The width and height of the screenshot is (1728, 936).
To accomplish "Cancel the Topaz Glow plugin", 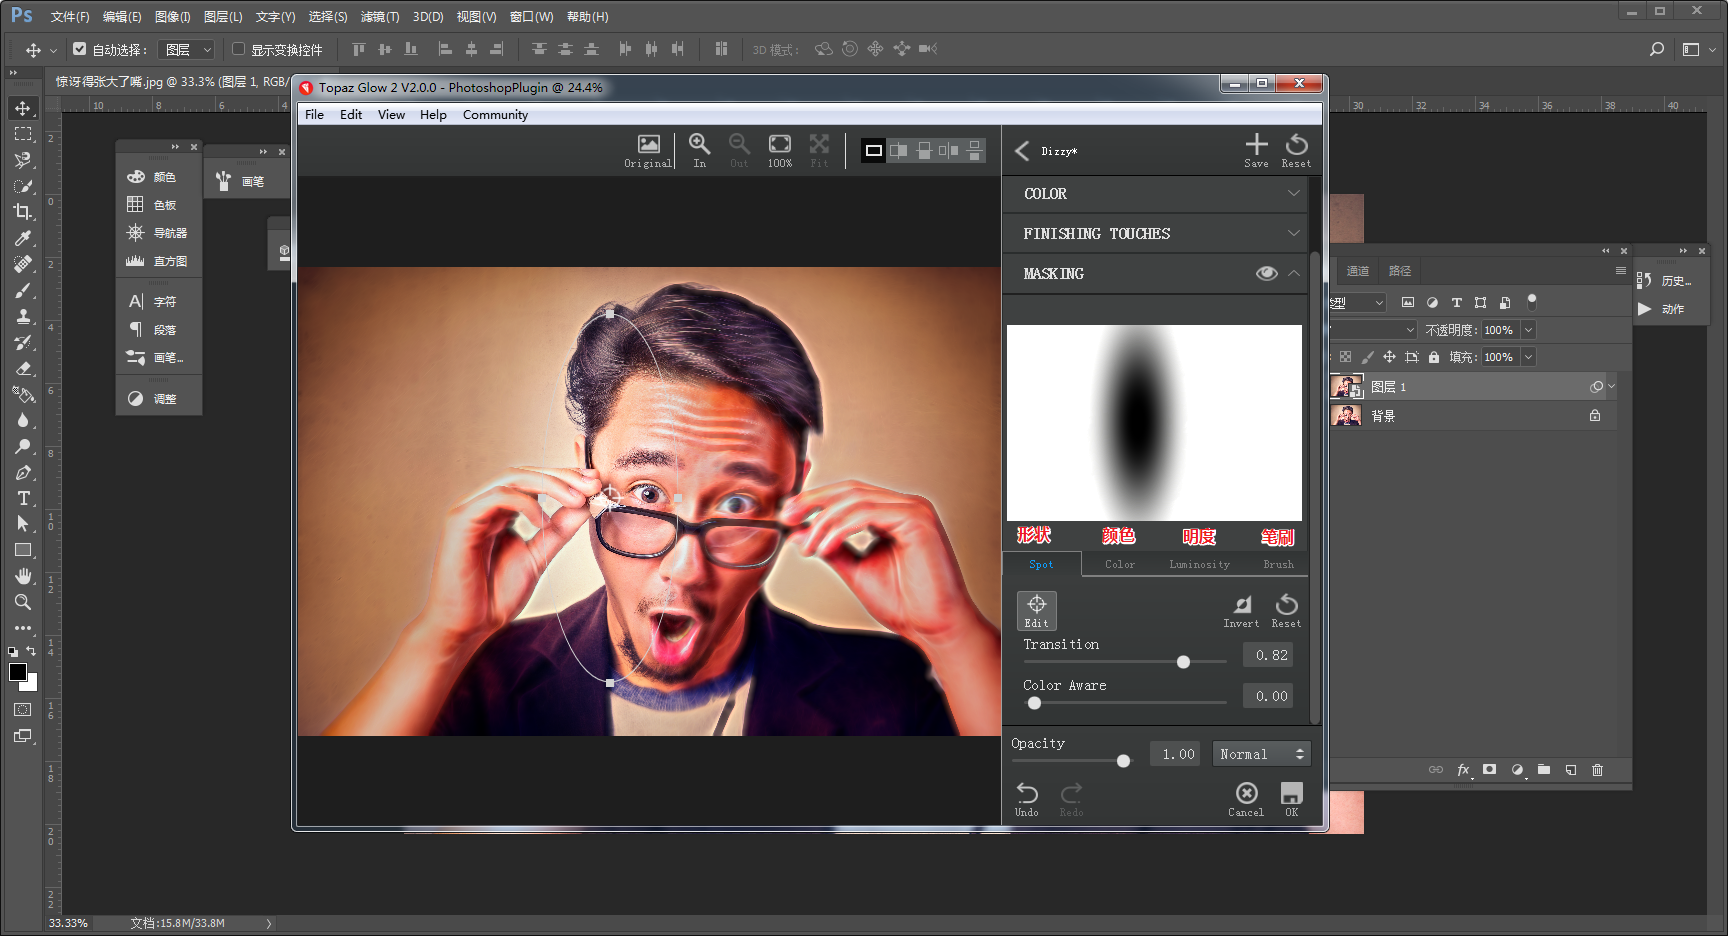I will click(x=1246, y=799).
